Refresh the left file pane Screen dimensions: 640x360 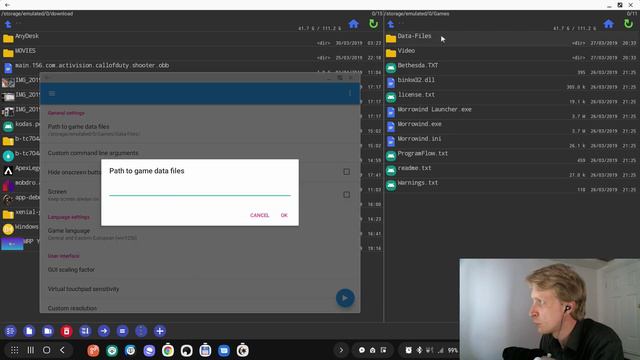373,24
